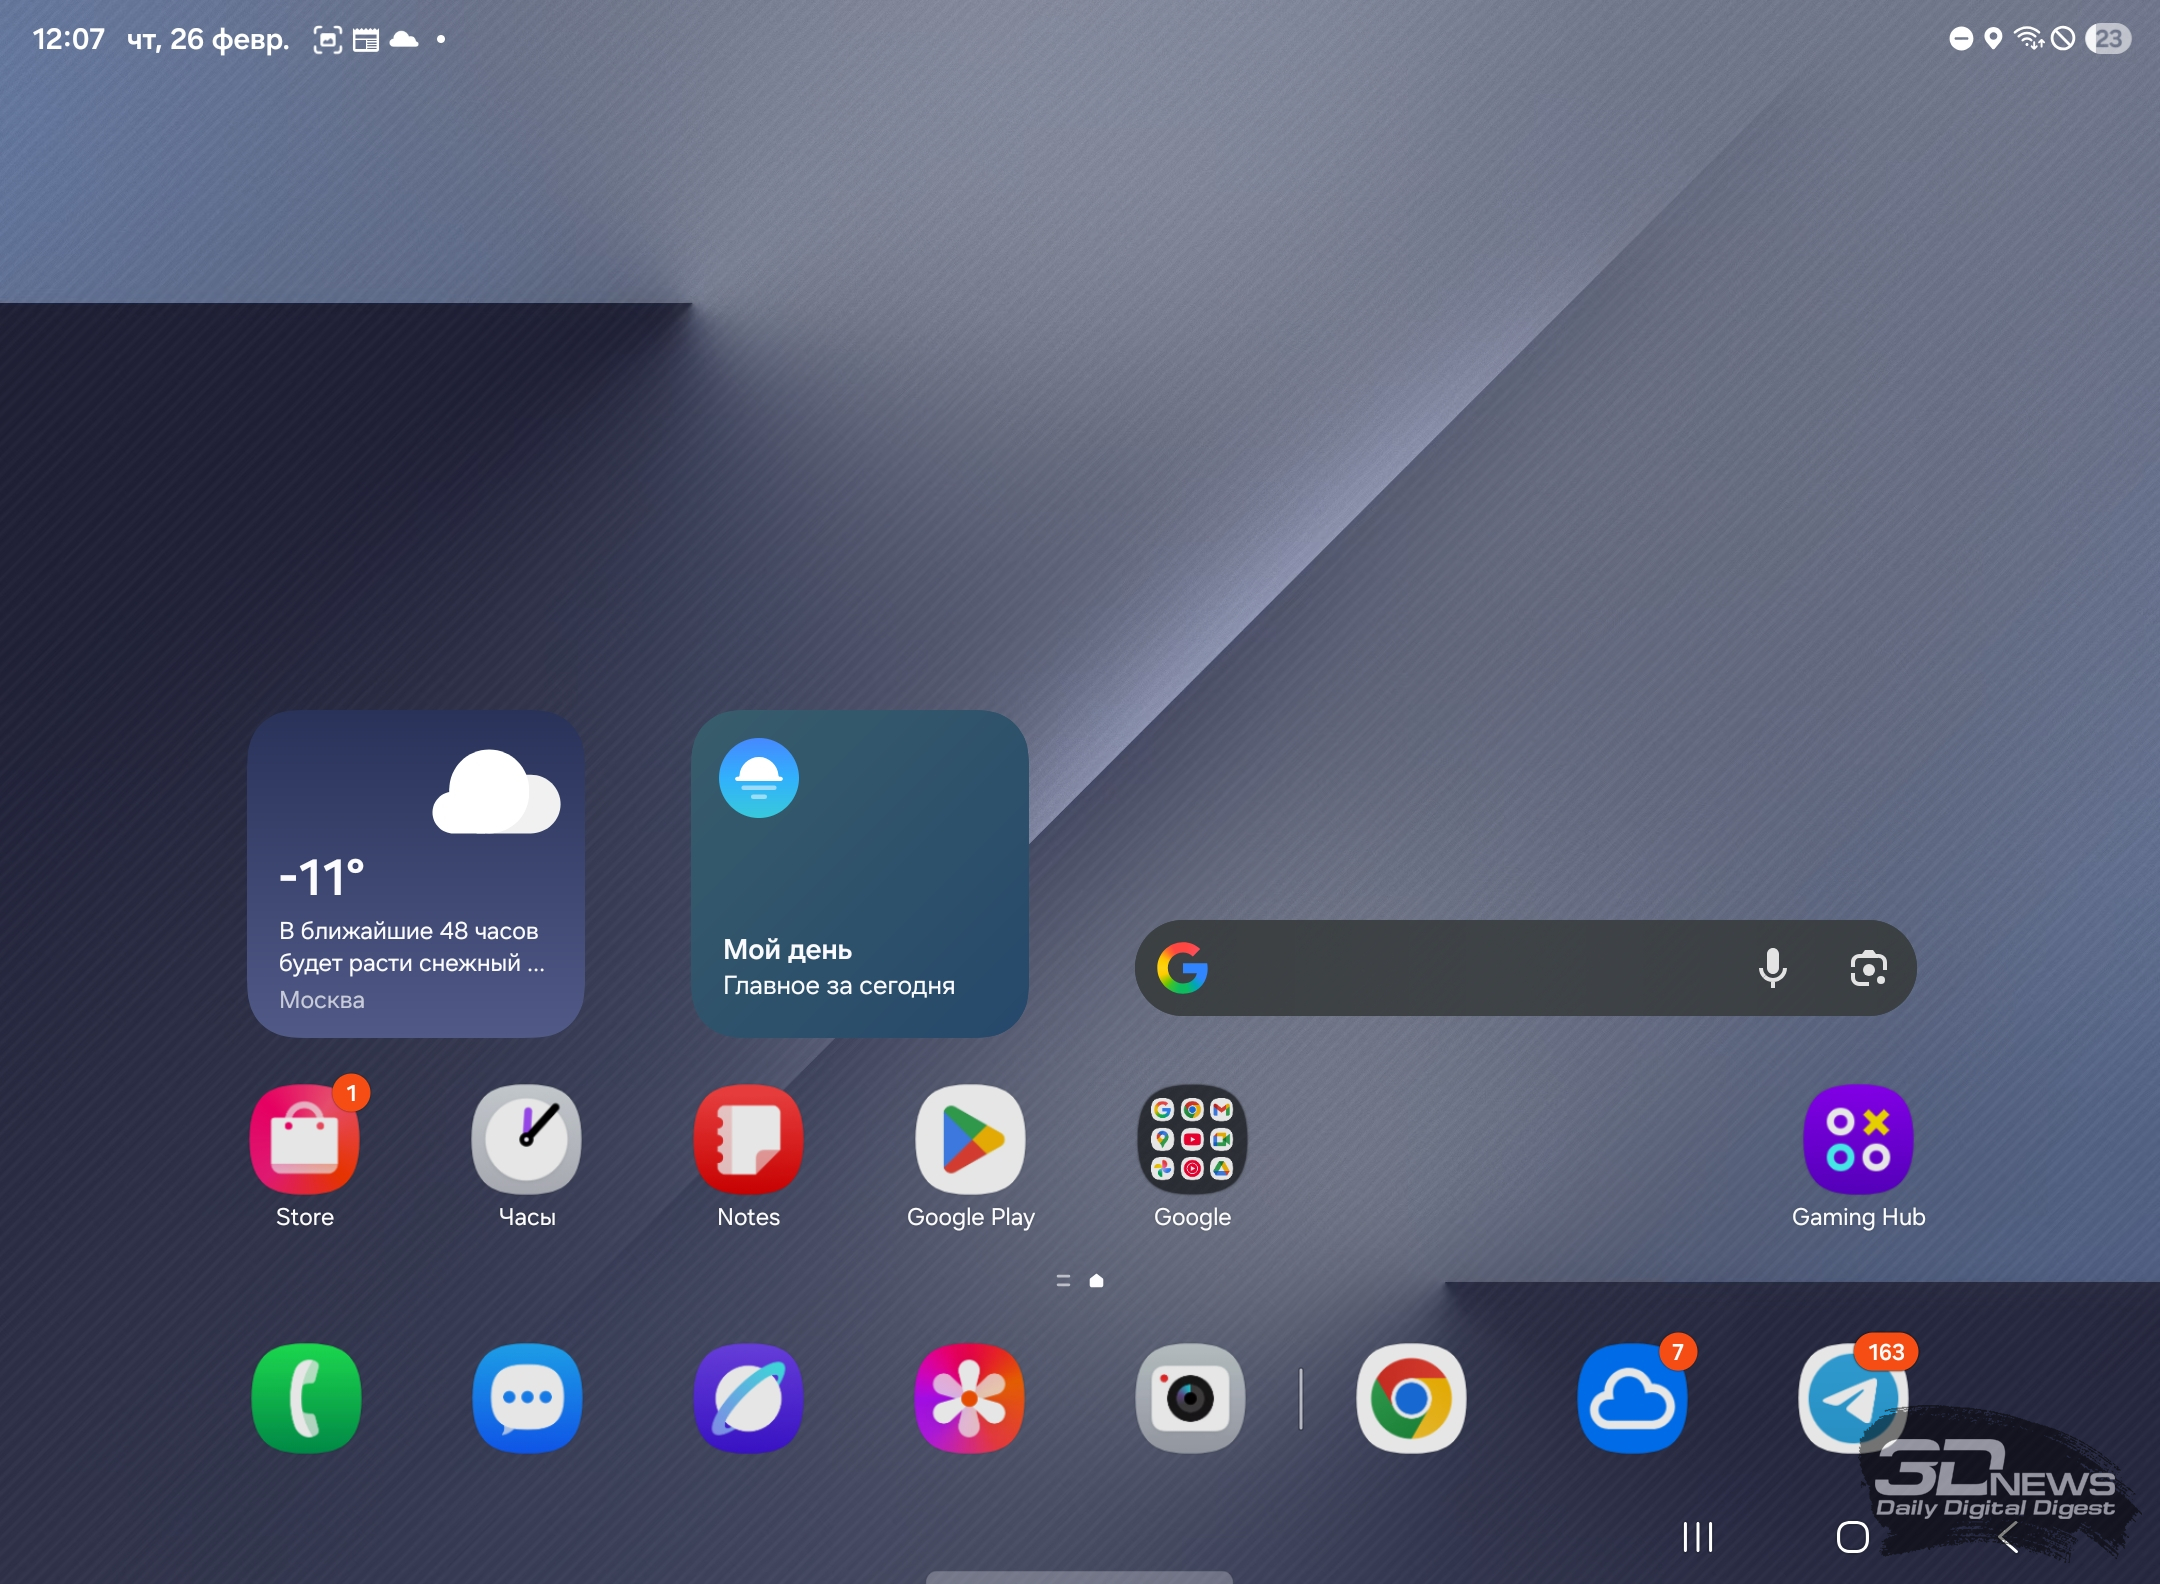The width and height of the screenshot is (2160, 1584).
Task: Open the blue cloud app with 7 badge
Action: point(1632,1398)
